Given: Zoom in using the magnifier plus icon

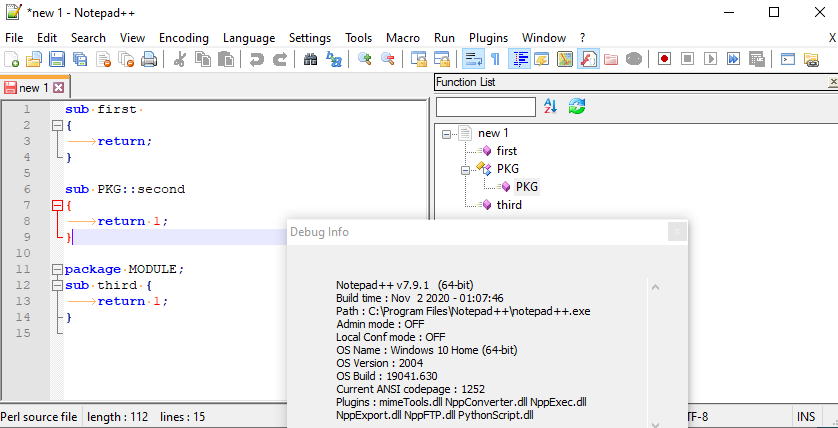Looking at the screenshot, I should 365,59.
